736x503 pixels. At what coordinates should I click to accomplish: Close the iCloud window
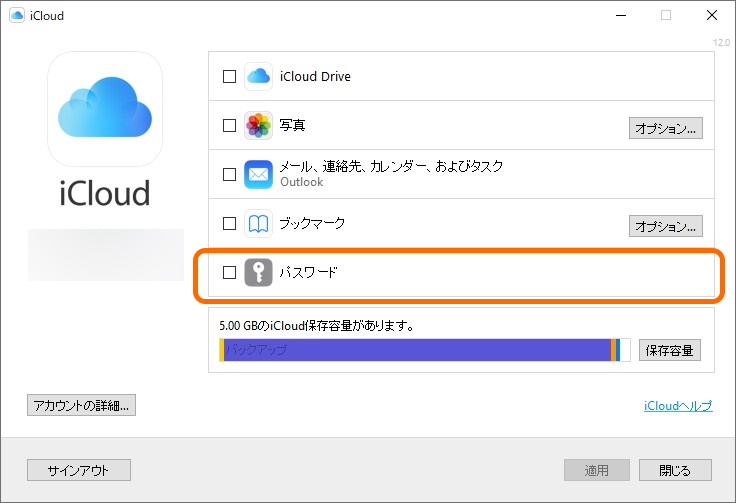712,15
